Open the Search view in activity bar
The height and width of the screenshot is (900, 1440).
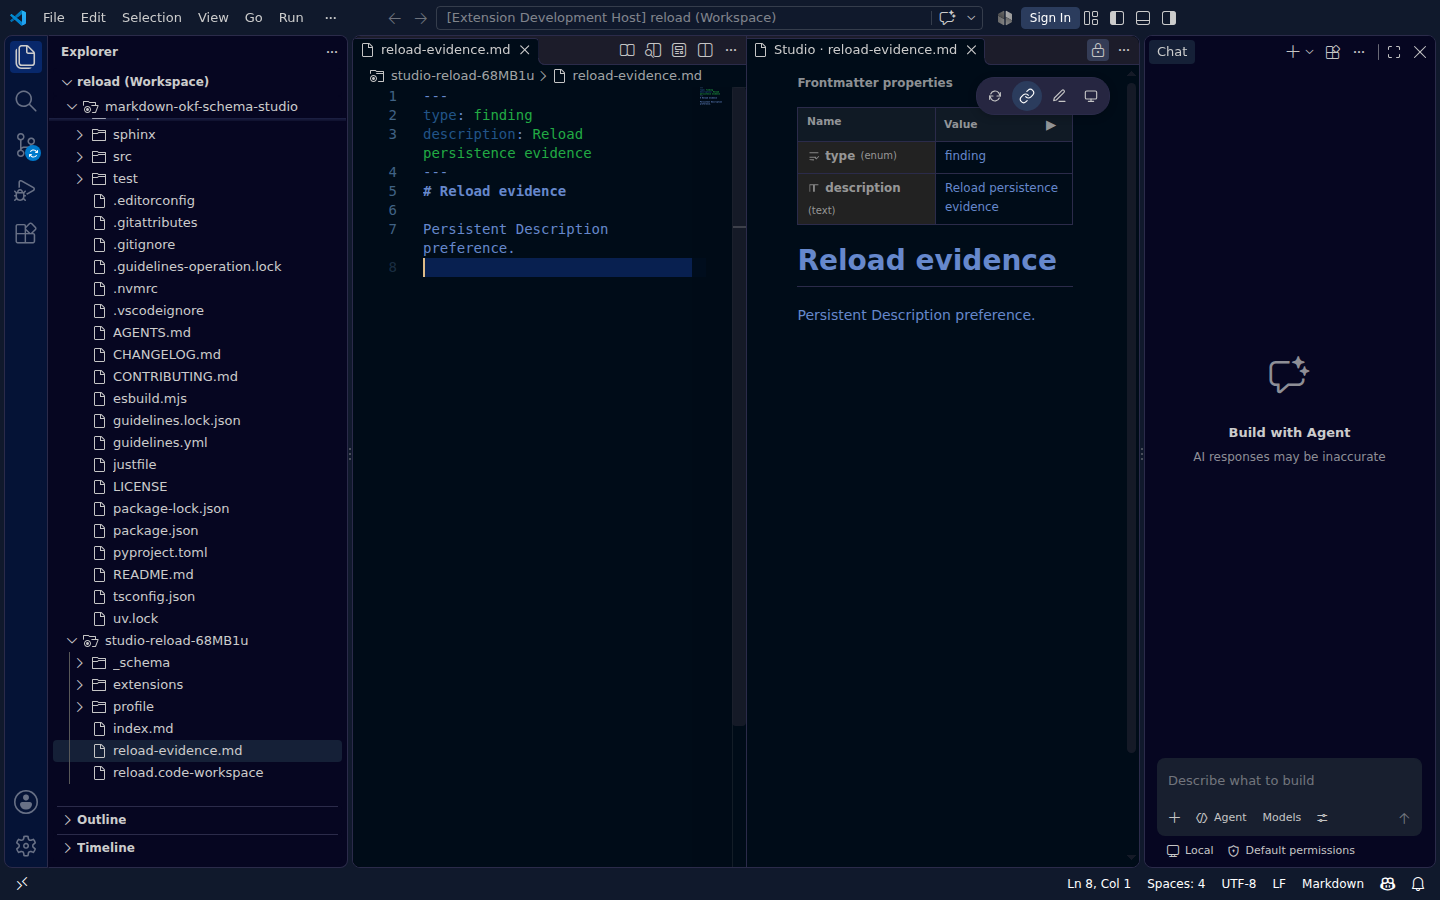pos(26,101)
